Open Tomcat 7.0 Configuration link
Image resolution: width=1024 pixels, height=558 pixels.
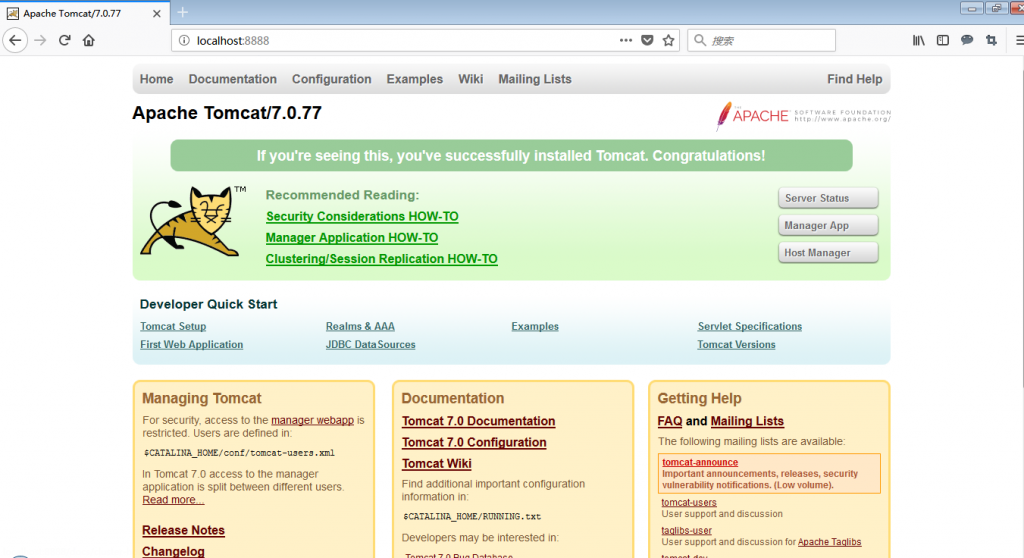474,442
